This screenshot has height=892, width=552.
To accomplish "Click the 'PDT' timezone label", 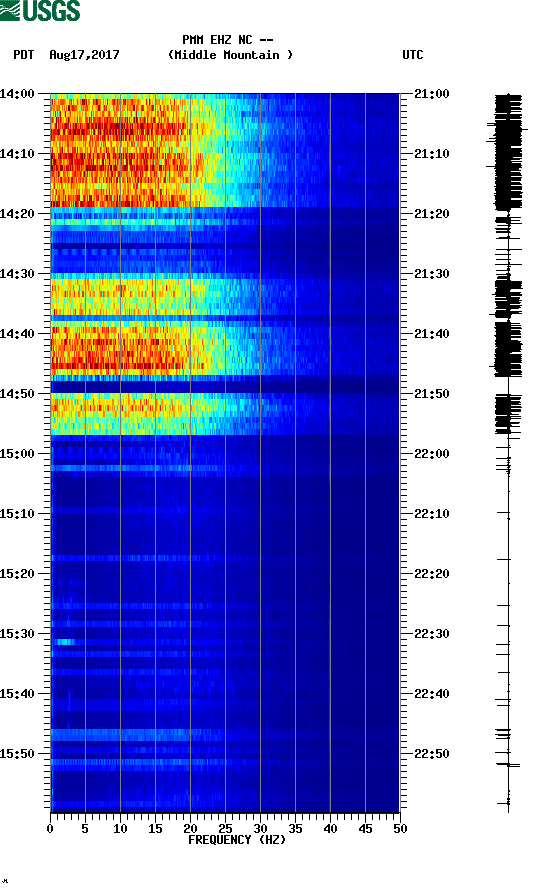I will (x=24, y=55).
